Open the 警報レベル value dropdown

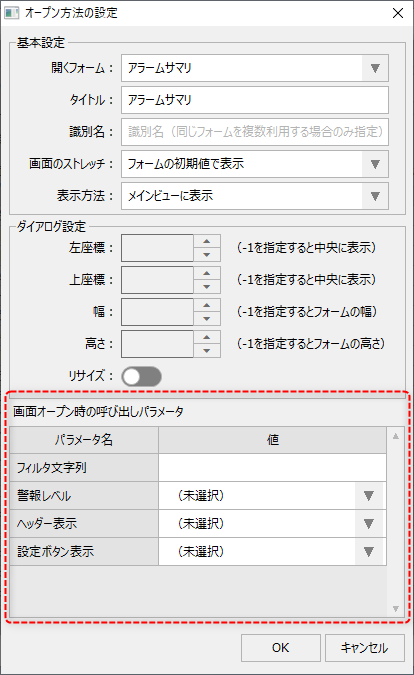pyautogui.click(x=369, y=496)
